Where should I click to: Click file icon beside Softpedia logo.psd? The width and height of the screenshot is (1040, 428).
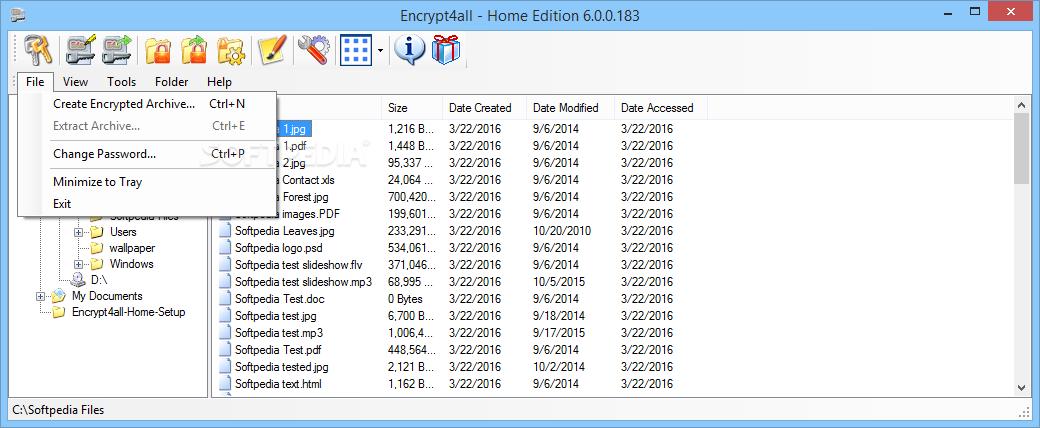[x=225, y=248]
